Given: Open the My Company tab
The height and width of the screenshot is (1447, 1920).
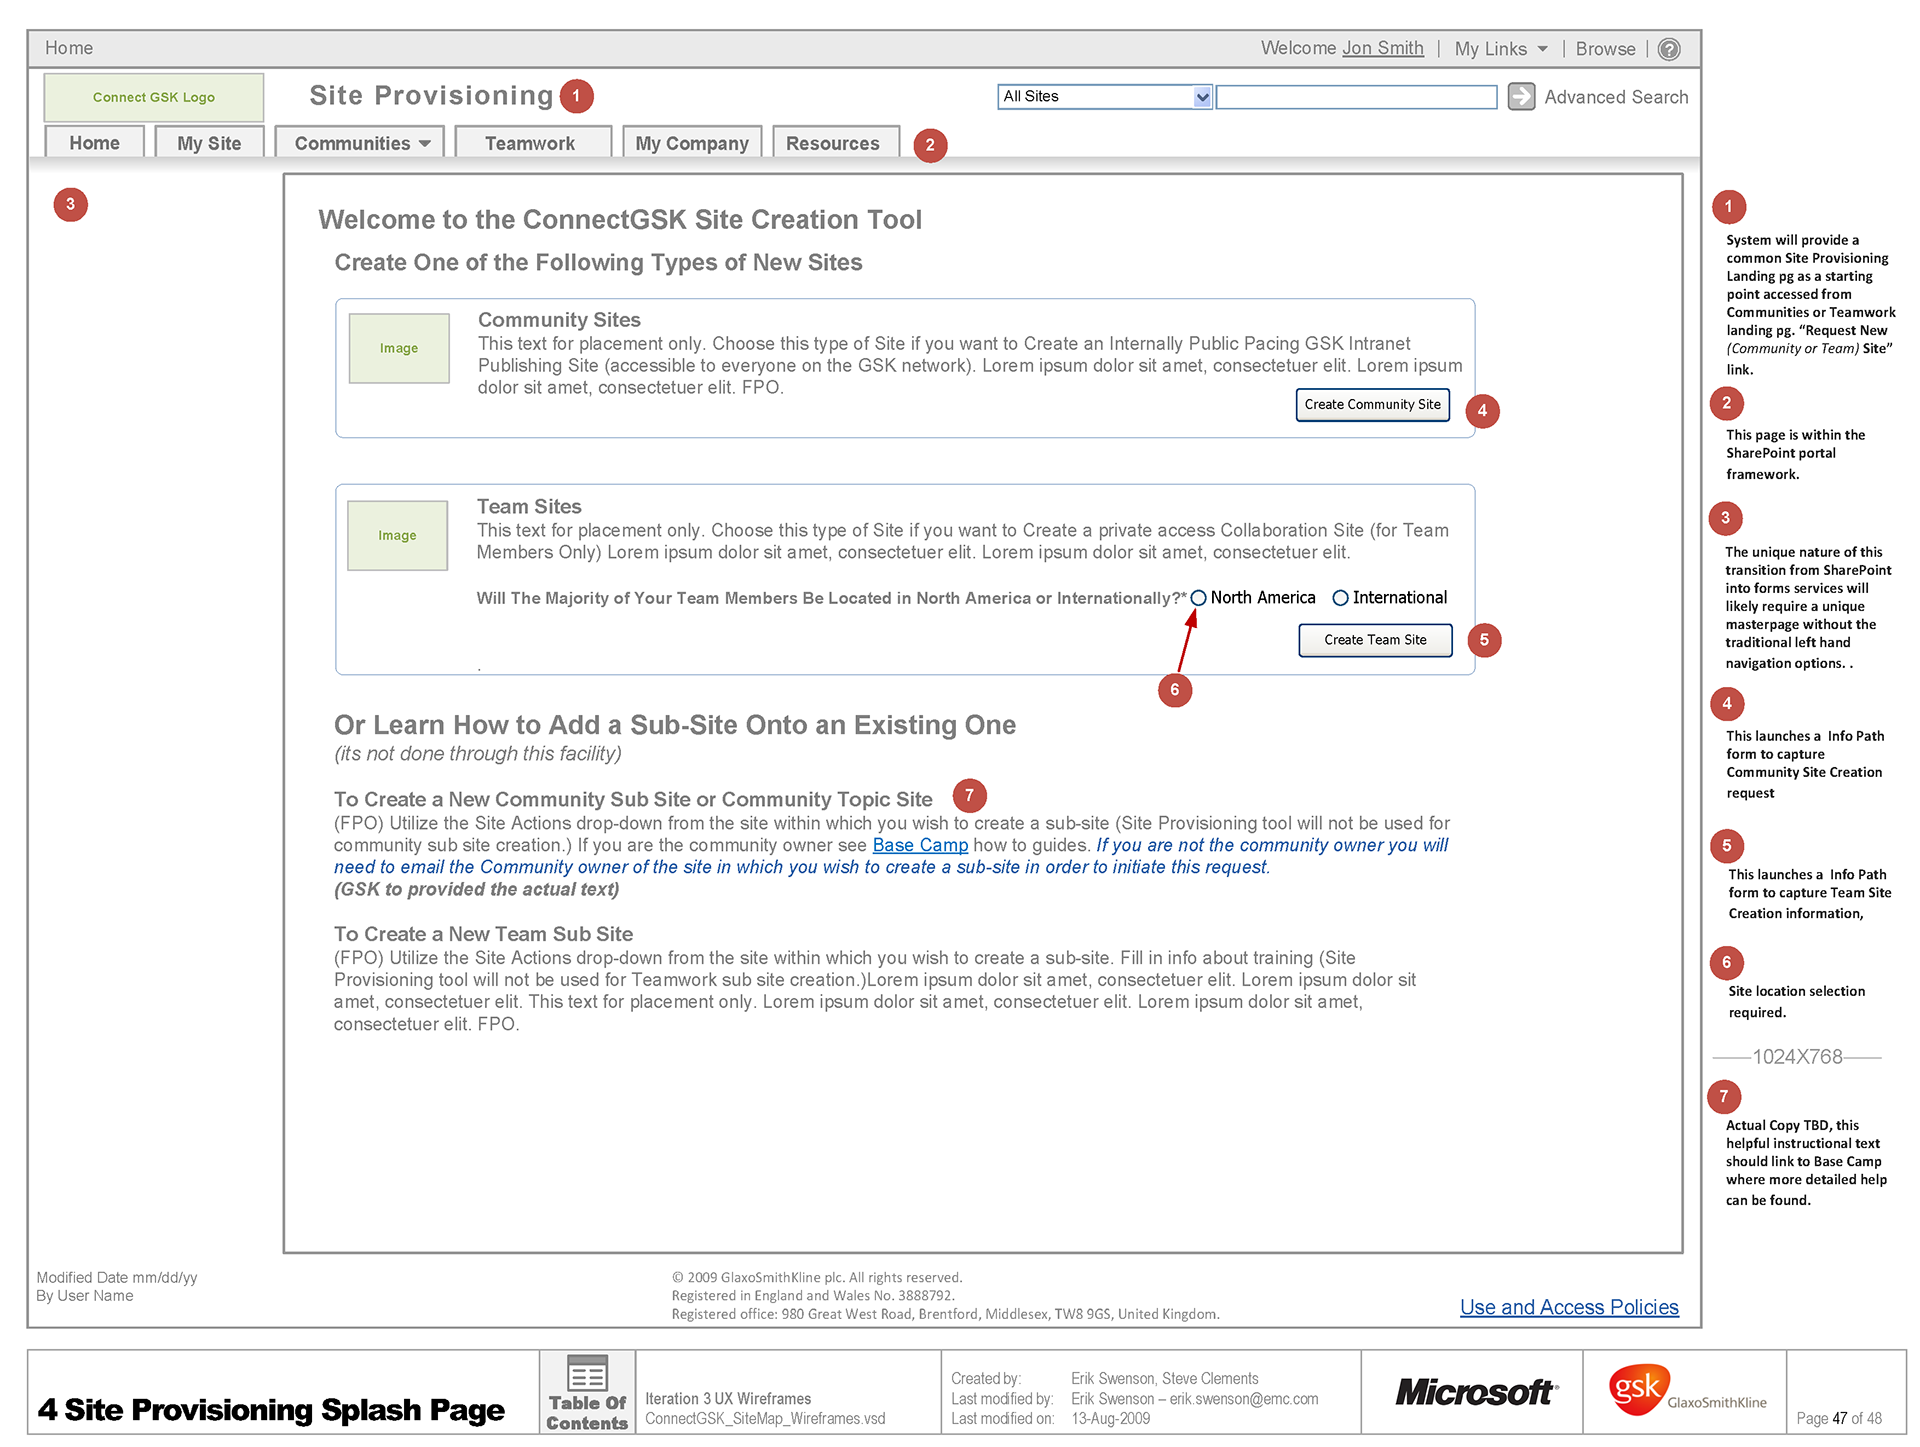Looking at the screenshot, I should 692,143.
